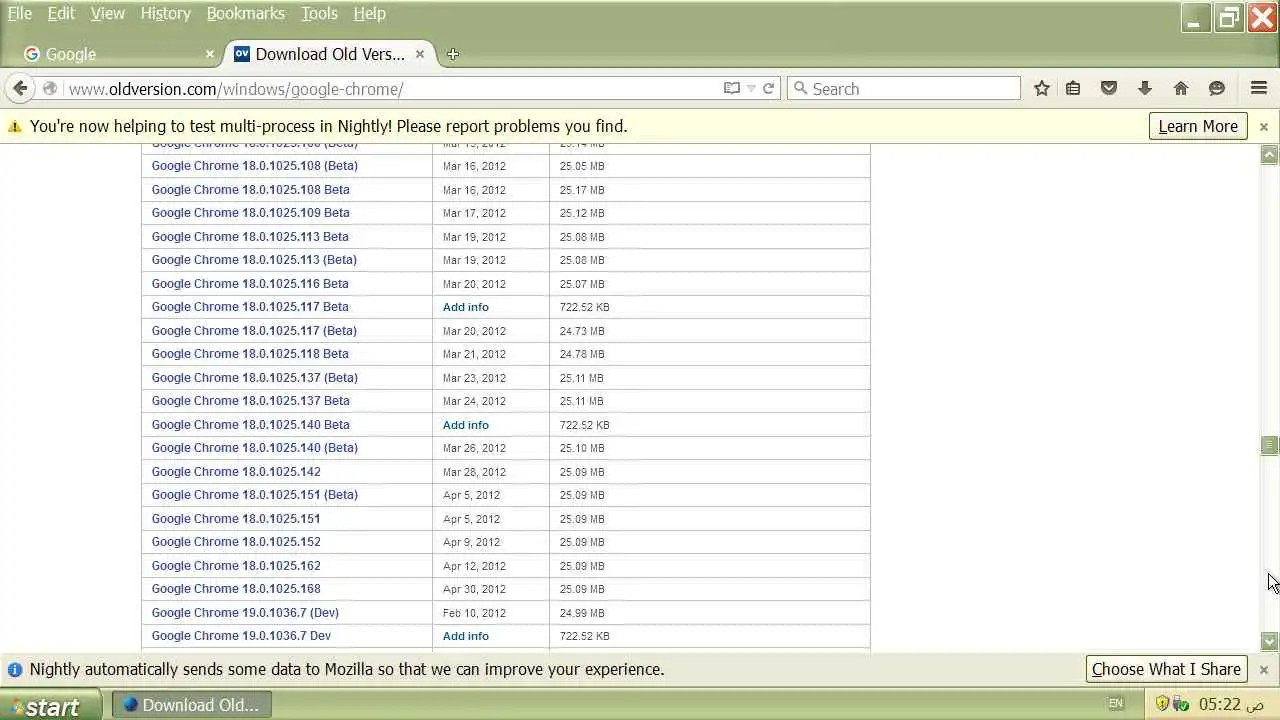The height and width of the screenshot is (720, 1280).
Task: Click the page scrollbar up arrow
Action: pyautogui.click(x=1270, y=154)
